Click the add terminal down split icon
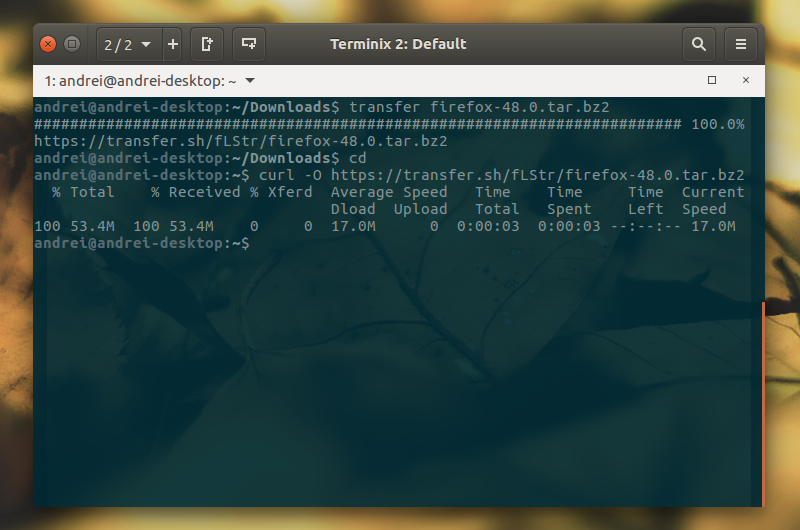 248,44
